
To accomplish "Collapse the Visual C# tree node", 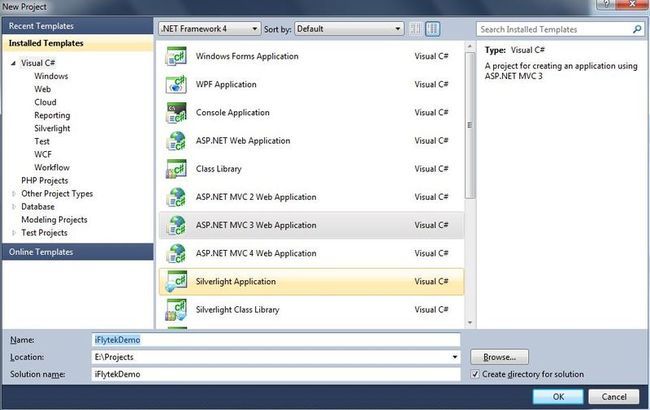I will tap(13, 63).
